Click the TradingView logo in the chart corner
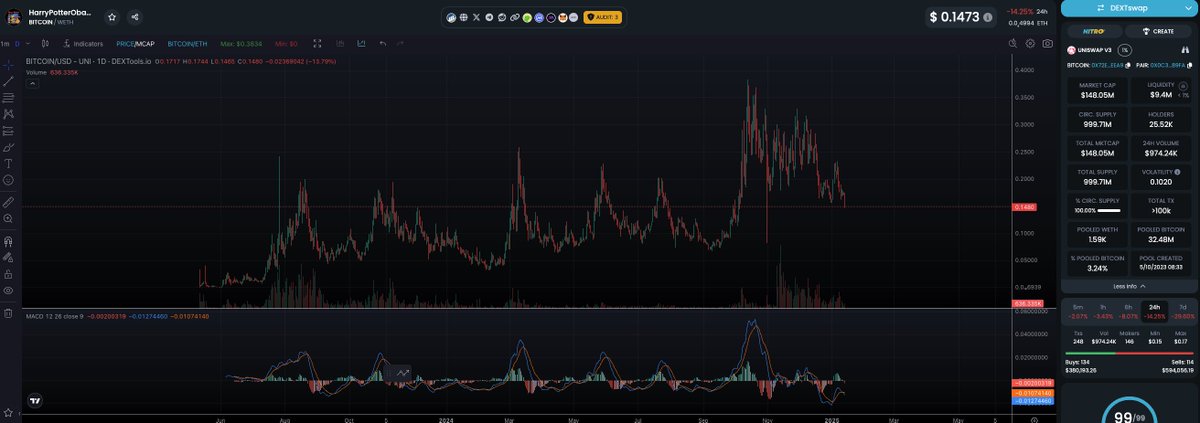 (35, 400)
